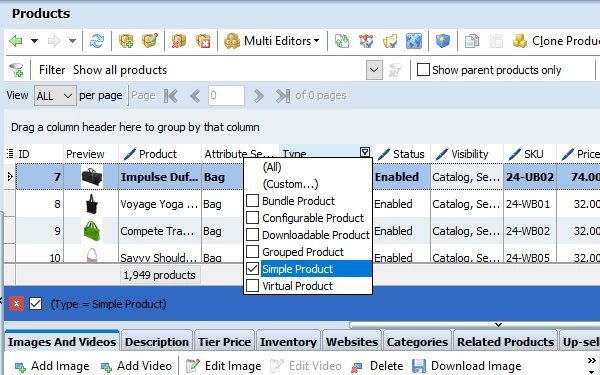Check the Virtual Product checkbox
The height and width of the screenshot is (375, 600).
(x=252, y=285)
